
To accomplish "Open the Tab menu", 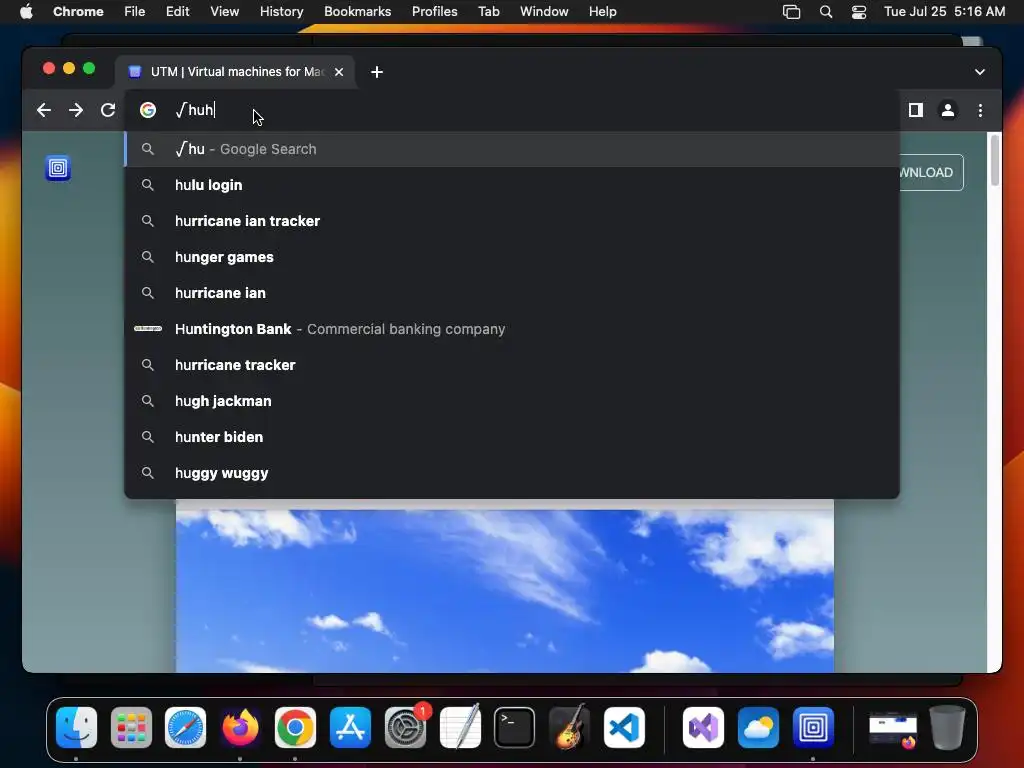I will tap(488, 12).
